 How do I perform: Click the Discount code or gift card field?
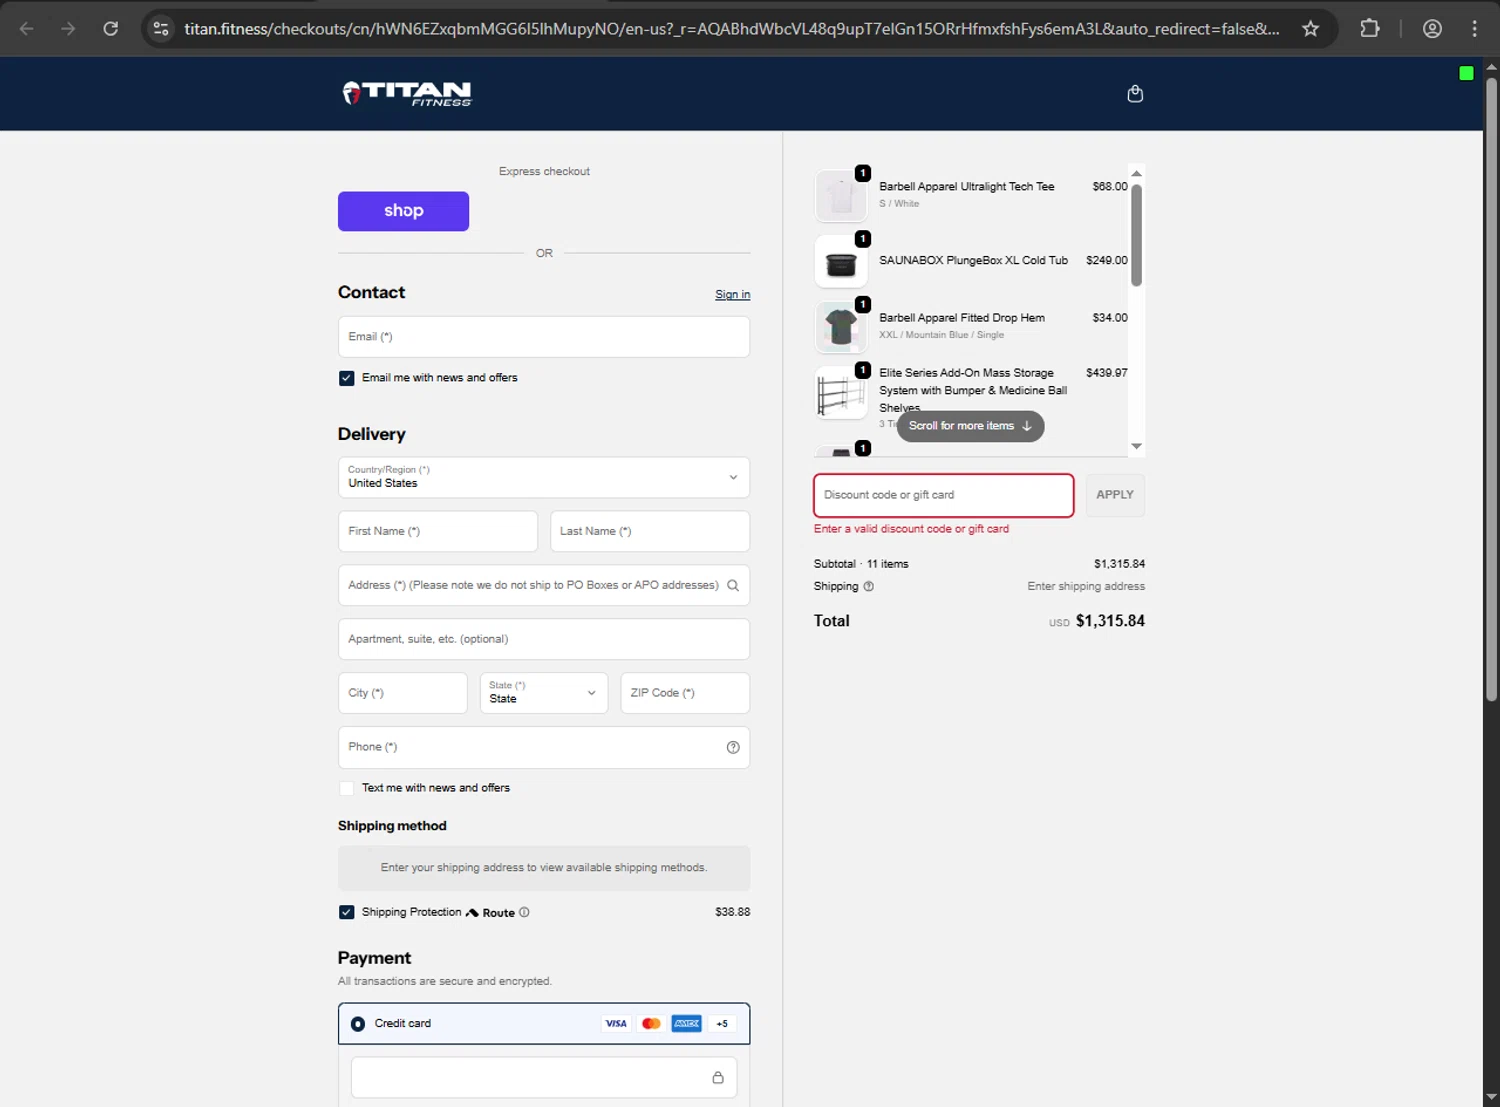944,495
